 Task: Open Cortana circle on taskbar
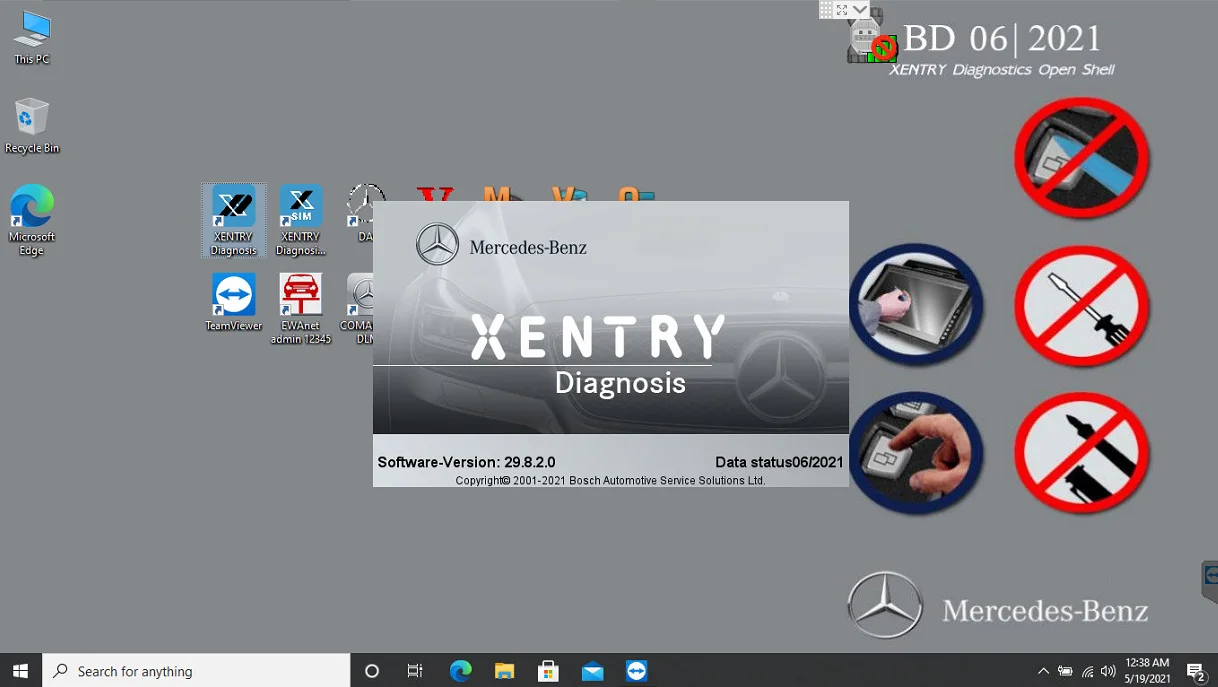click(372, 671)
